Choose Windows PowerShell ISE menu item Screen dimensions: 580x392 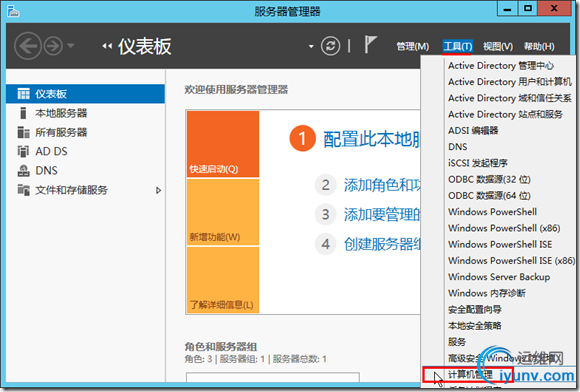coord(500,244)
